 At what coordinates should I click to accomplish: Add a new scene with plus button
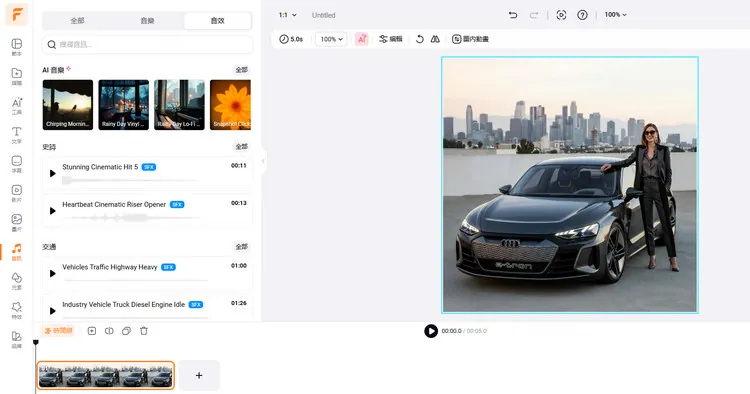(199, 375)
